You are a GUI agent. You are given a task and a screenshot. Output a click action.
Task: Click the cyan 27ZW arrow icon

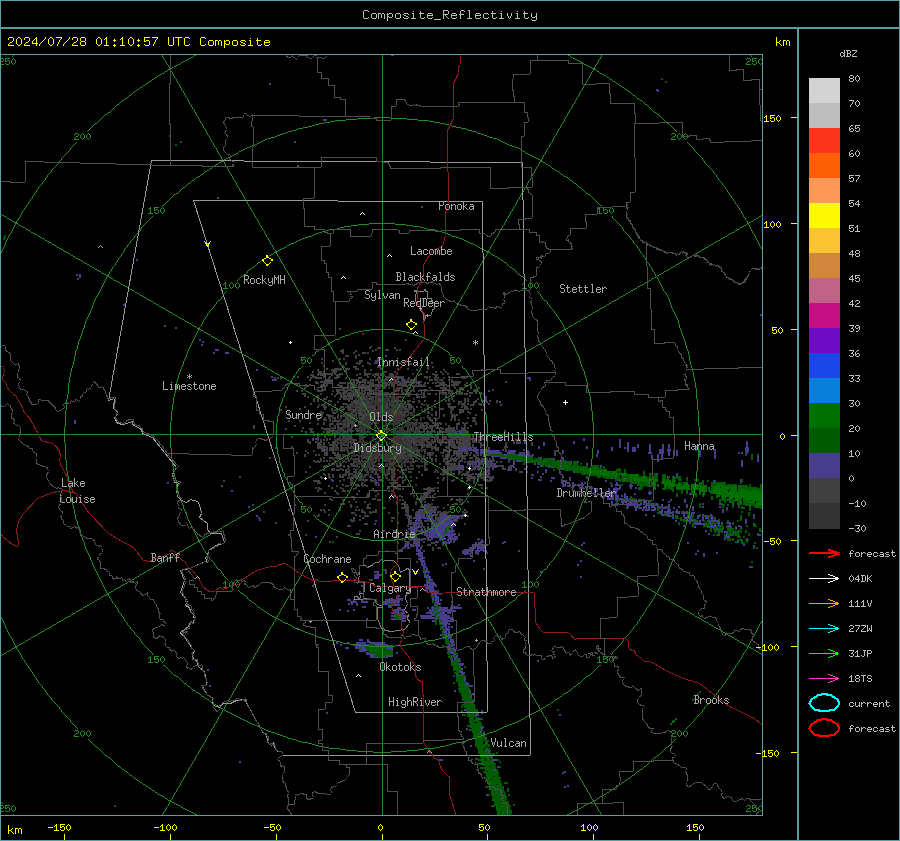coord(824,629)
